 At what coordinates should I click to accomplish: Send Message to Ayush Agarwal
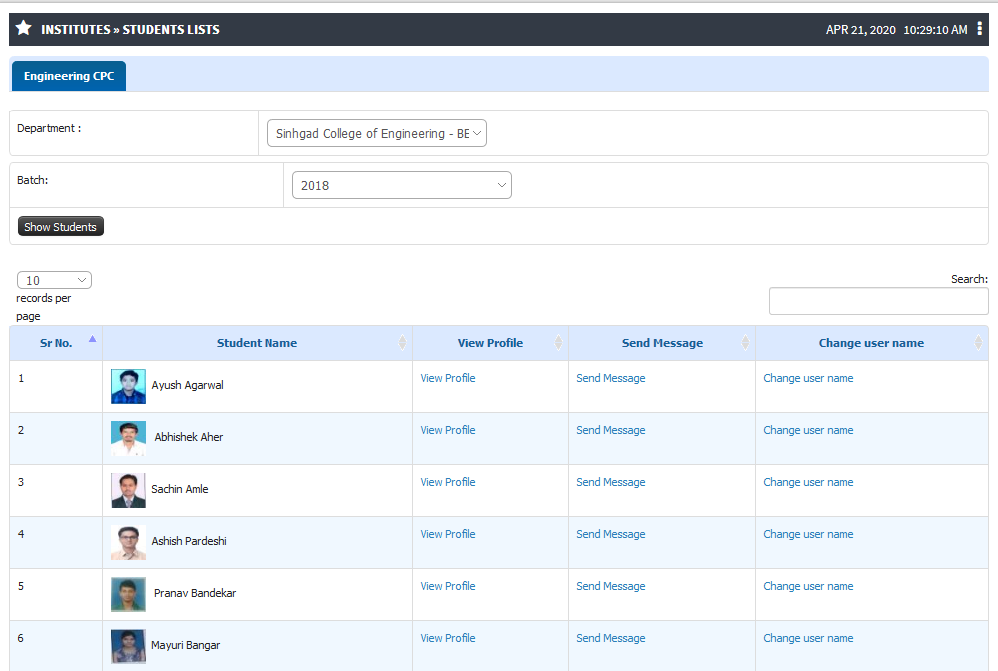point(611,378)
